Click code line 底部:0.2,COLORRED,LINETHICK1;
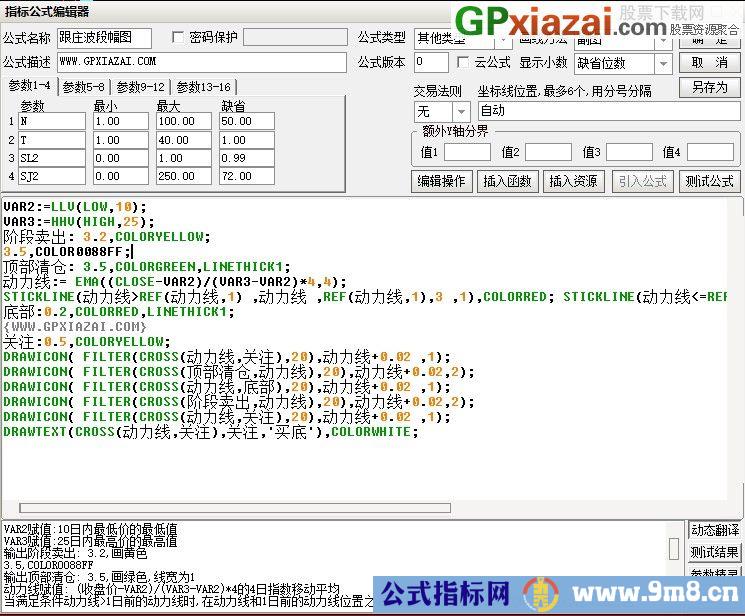Screen dimensions: 745x616 pos(118,312)
